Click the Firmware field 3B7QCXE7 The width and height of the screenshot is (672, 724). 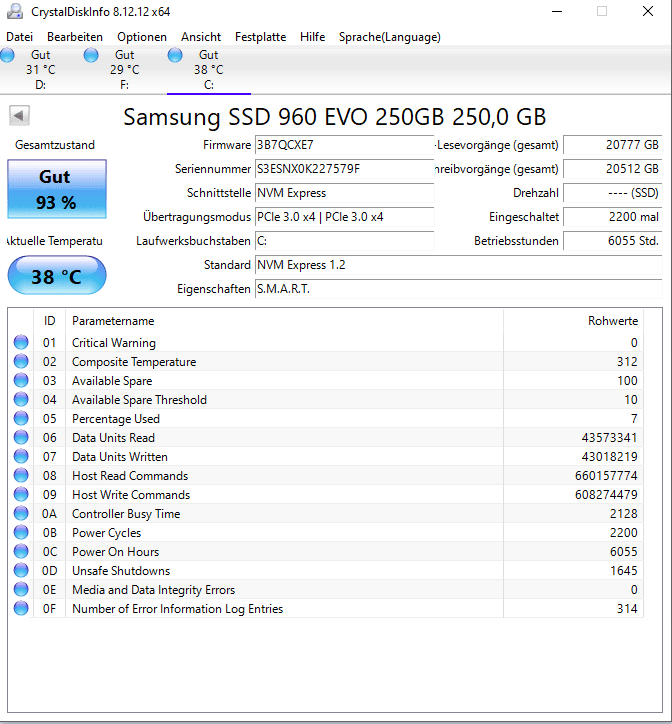(x=345, y=145)
